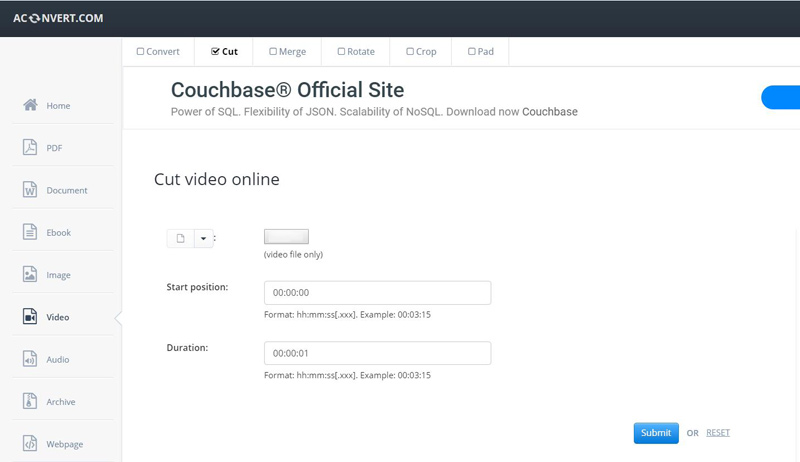Select the Document icon in sidebar

pyautogui.click(x=30, y=190)
